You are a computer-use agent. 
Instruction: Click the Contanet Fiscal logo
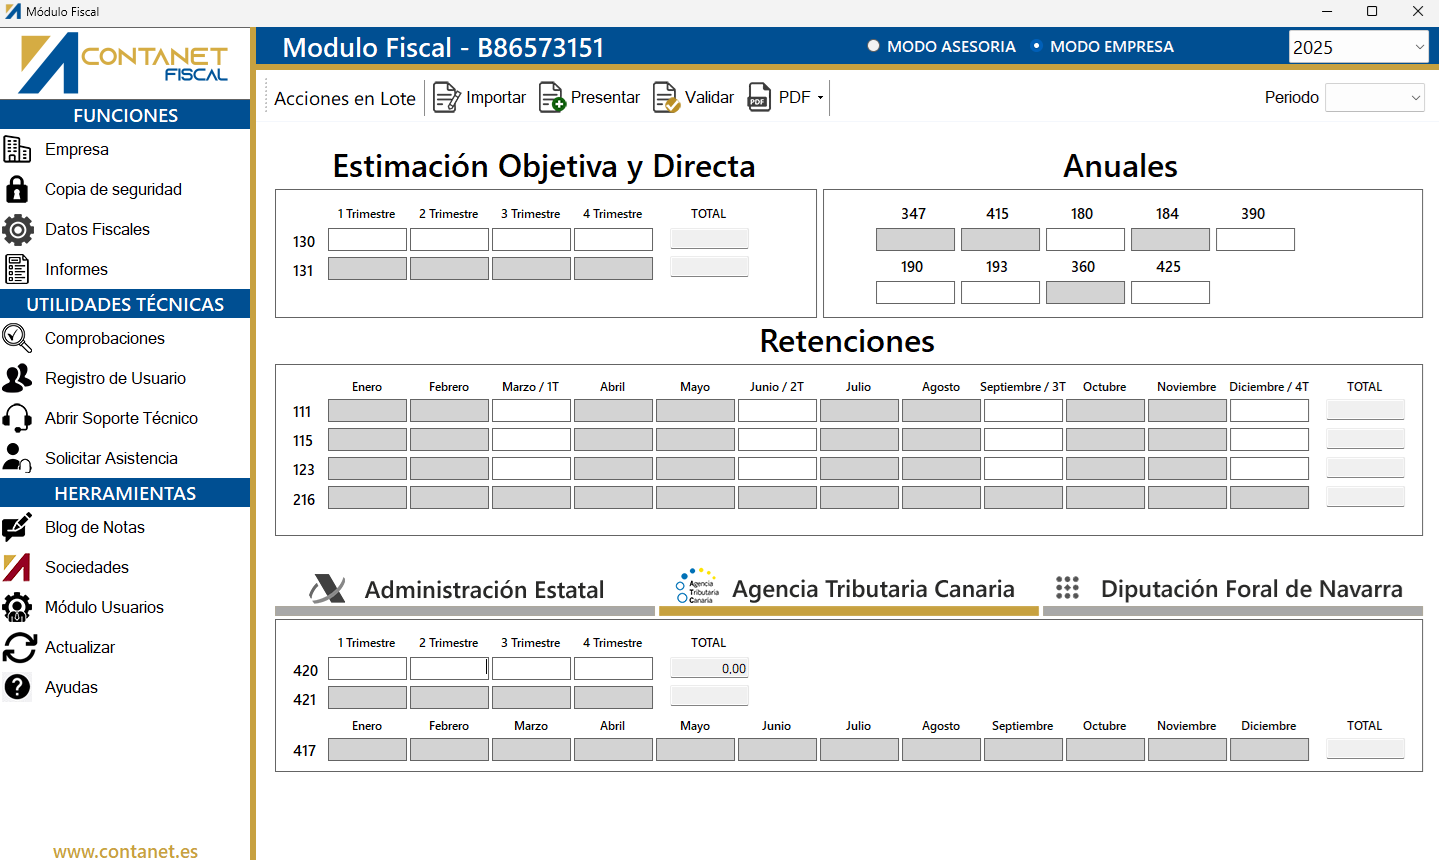pos(125,62)
